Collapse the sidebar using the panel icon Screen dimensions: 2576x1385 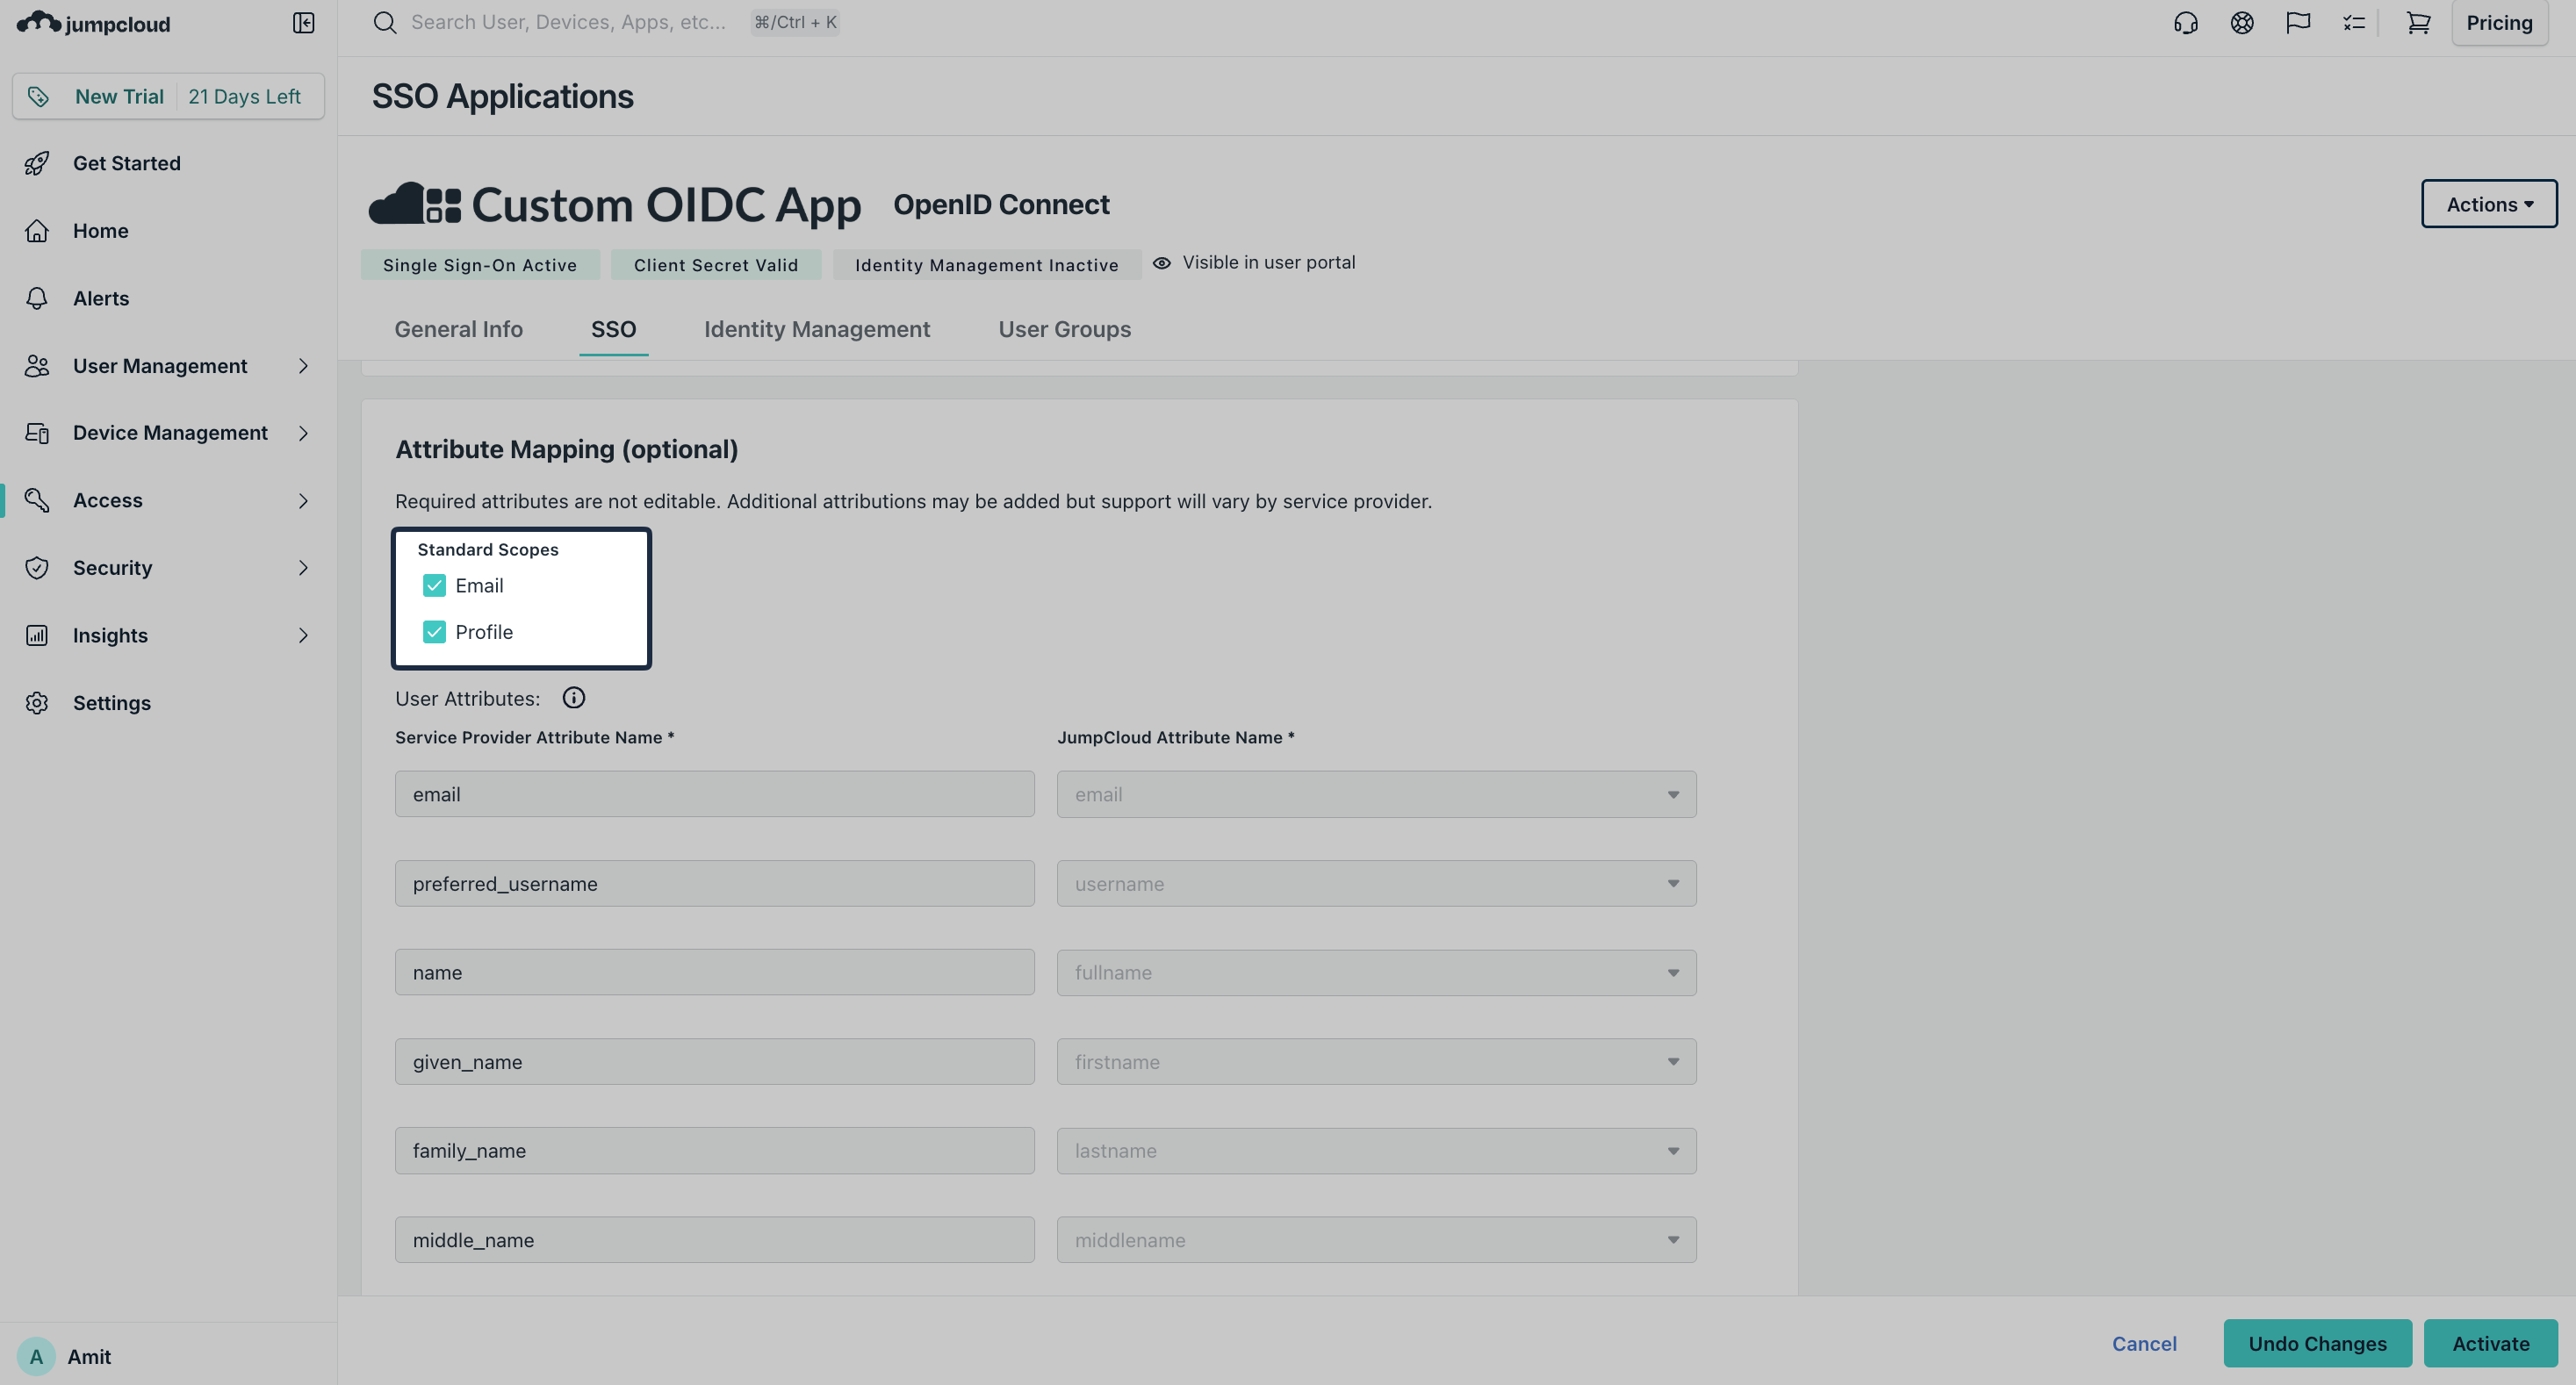[x=303, y=22]
